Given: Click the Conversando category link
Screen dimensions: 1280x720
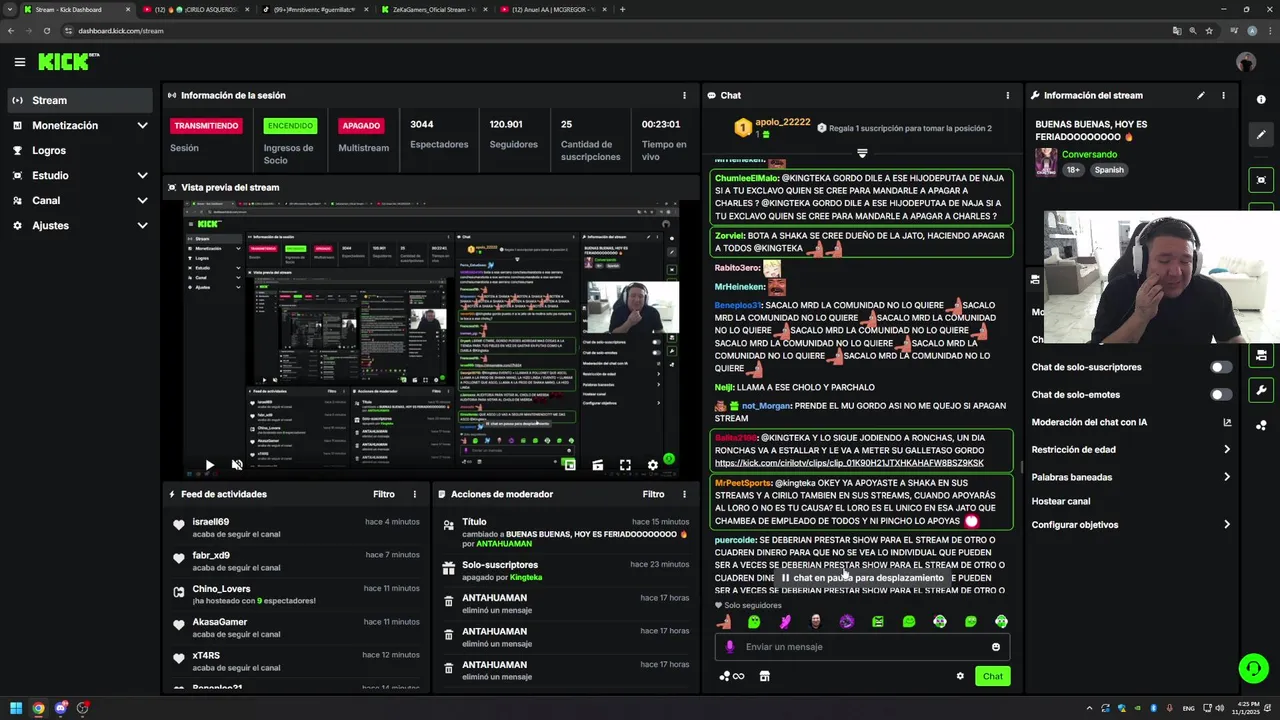Looking at the screenshot, I should [x=1089, y=154].
